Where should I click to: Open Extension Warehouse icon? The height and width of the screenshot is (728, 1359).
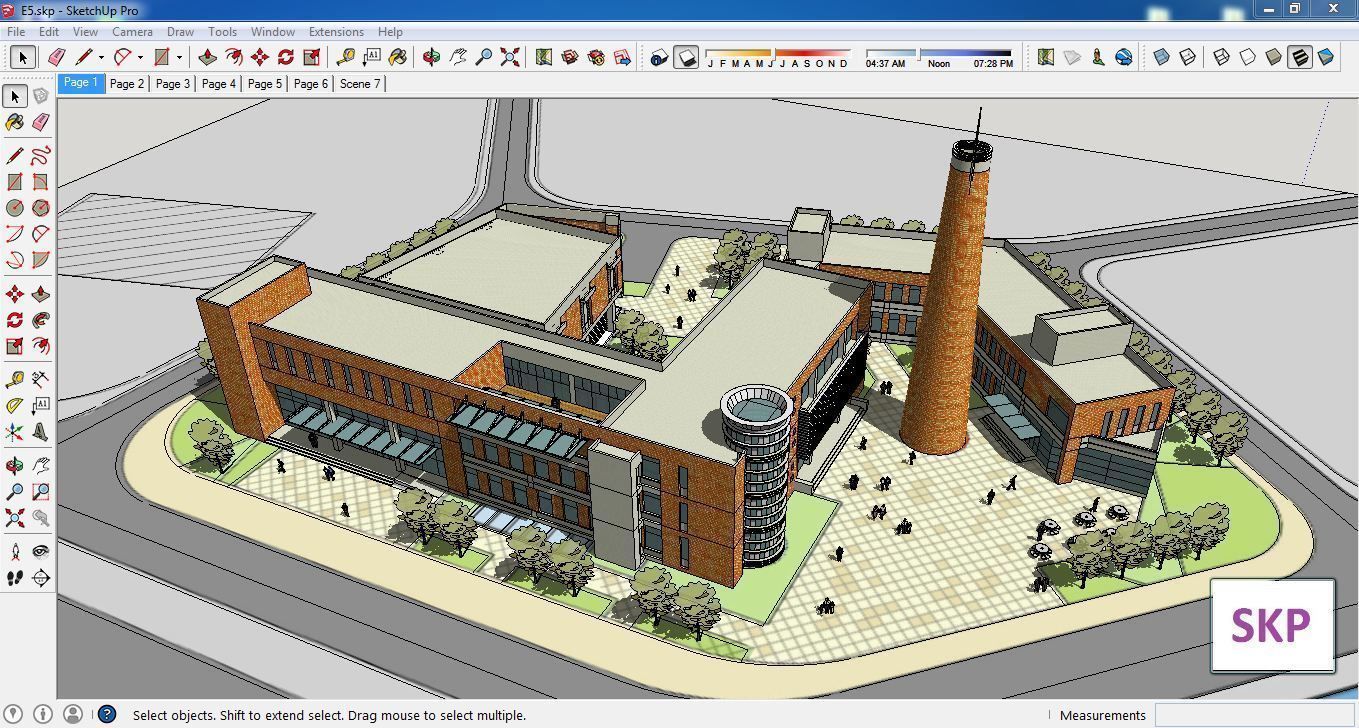coord(596,57)
